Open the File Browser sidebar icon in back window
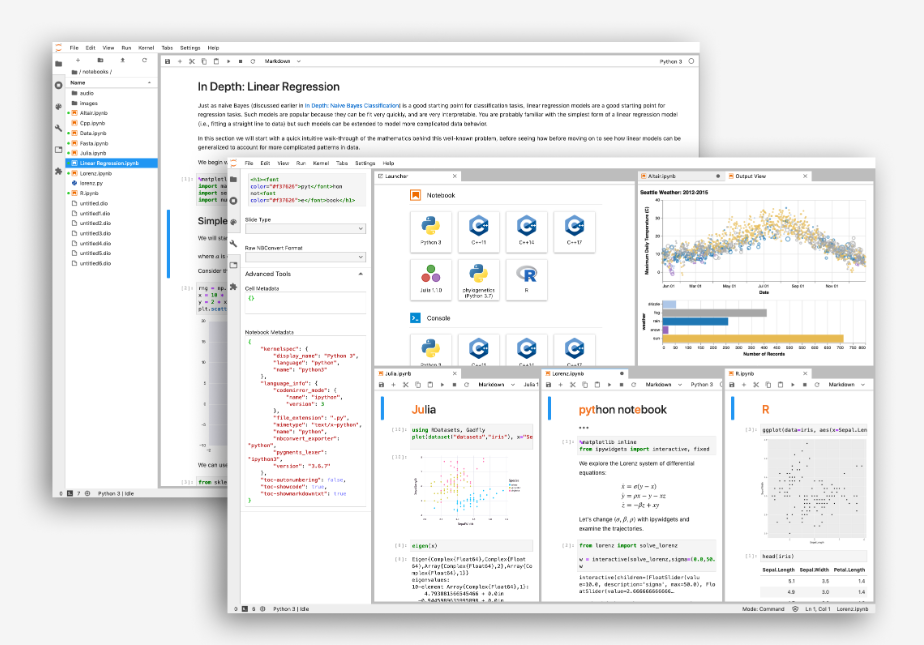 coord(58,64)
